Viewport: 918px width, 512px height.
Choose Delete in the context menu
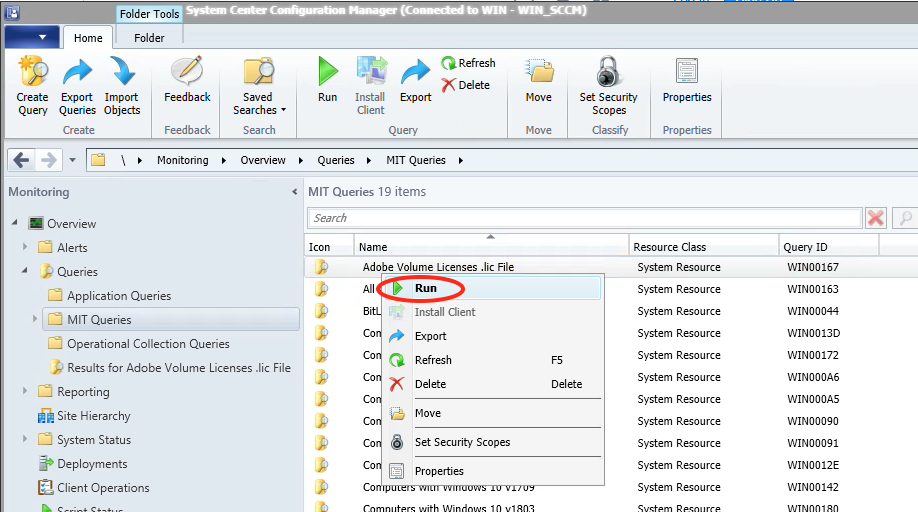492,384
